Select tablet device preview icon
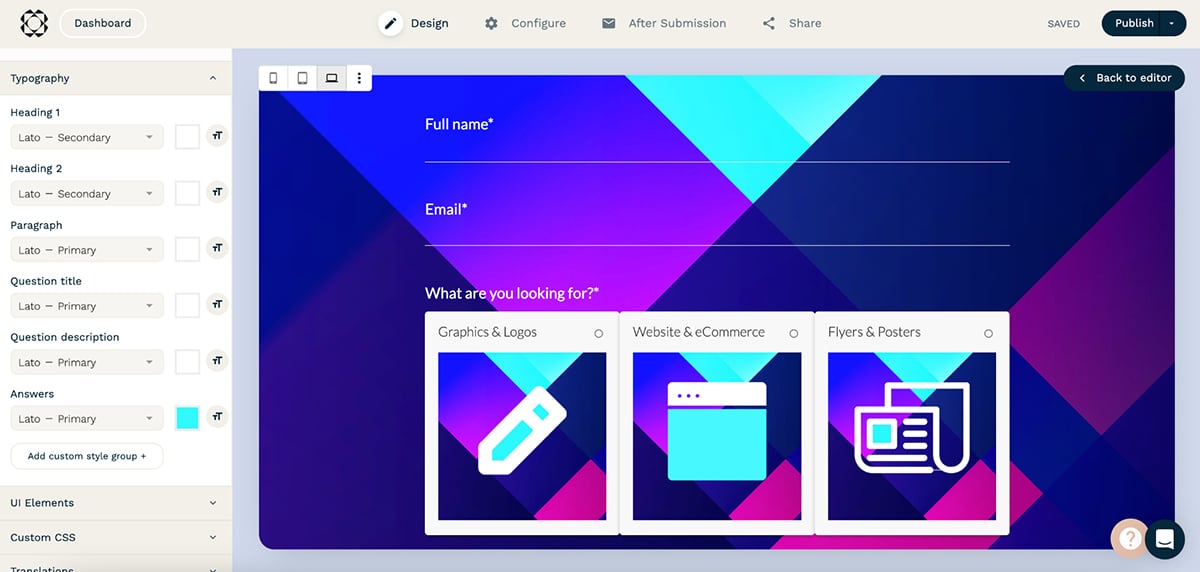The image size is (1200, 572). (x=303, y=78)
